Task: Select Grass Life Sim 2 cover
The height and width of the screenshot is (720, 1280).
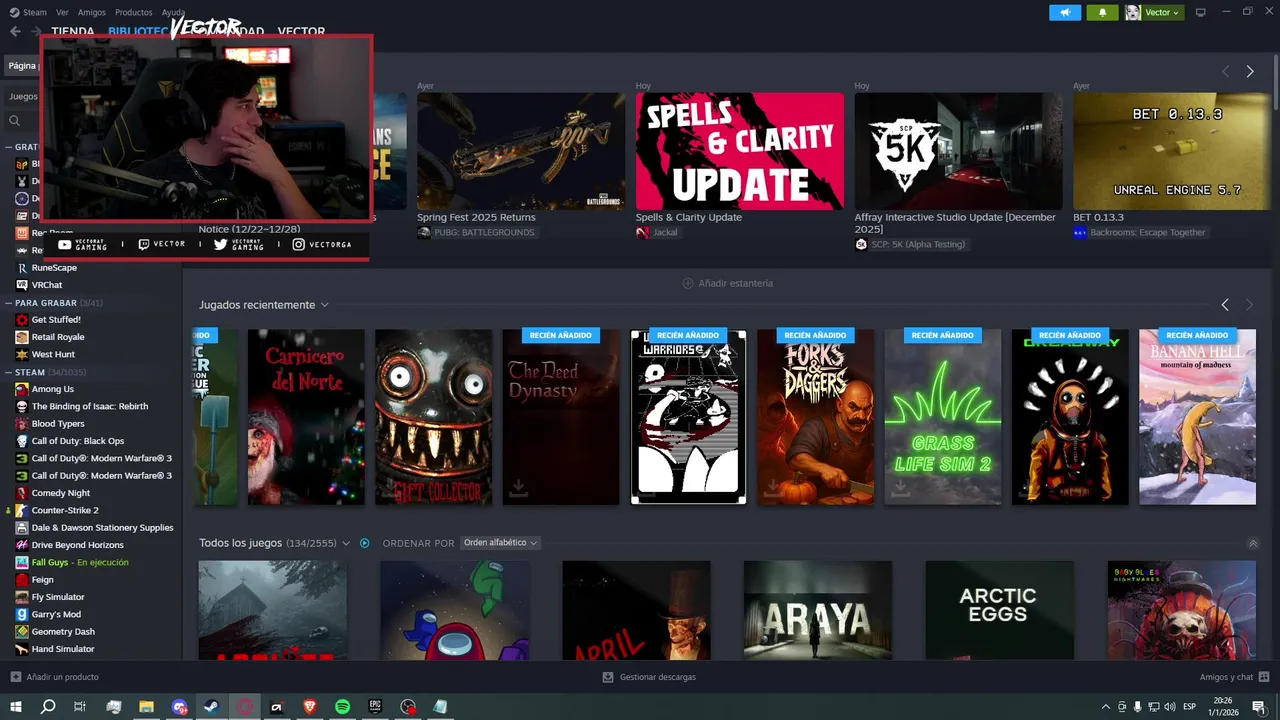Action: click(x=943, y=417)
